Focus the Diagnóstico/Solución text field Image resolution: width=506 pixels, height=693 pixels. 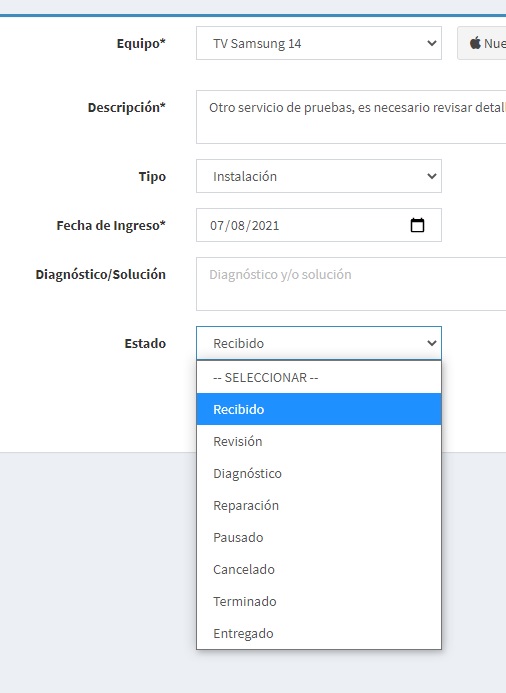pos(351,284)
